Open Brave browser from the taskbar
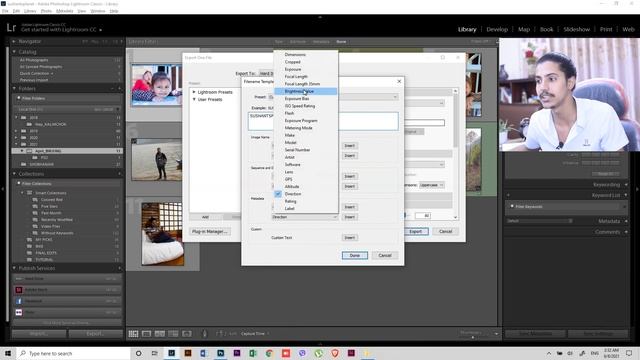 click(335, 353)
